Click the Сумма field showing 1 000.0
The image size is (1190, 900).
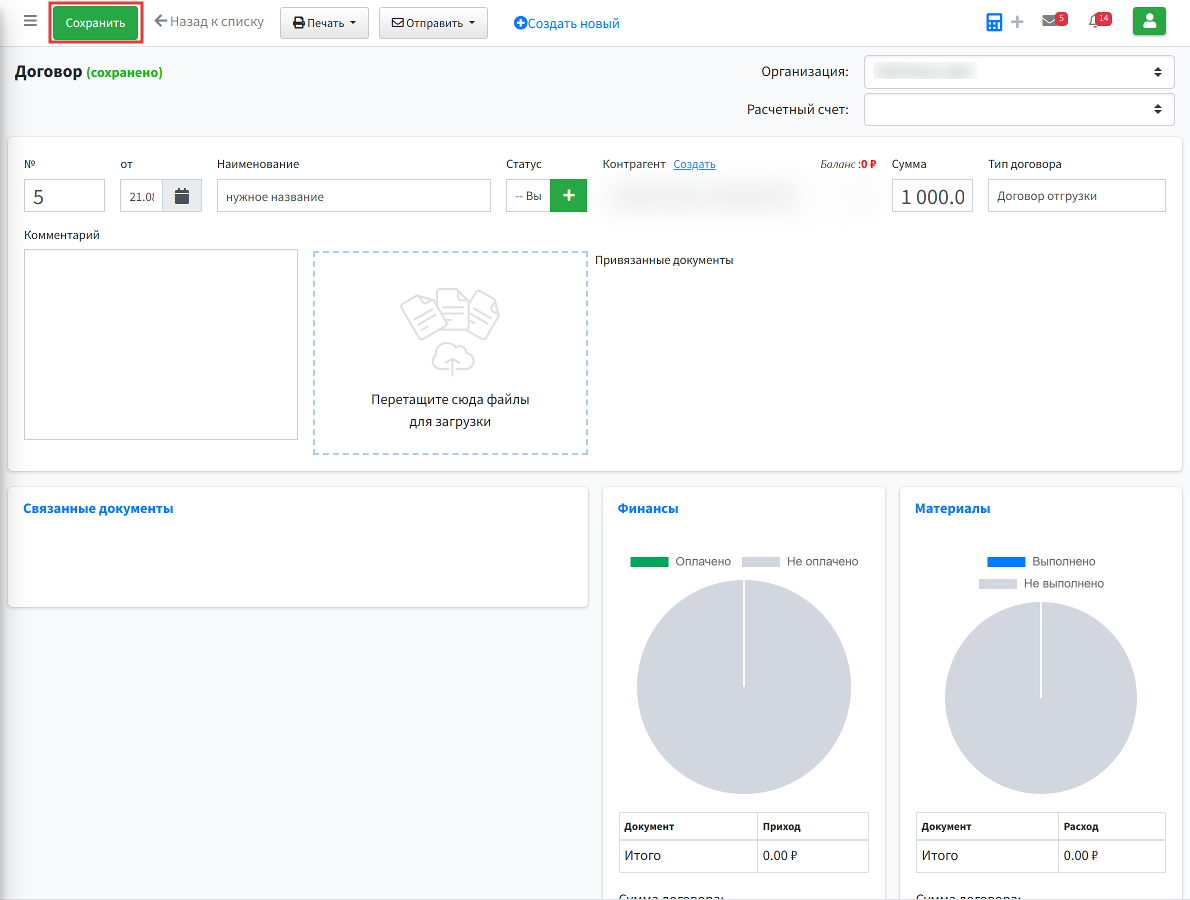[x=932, y=196]
